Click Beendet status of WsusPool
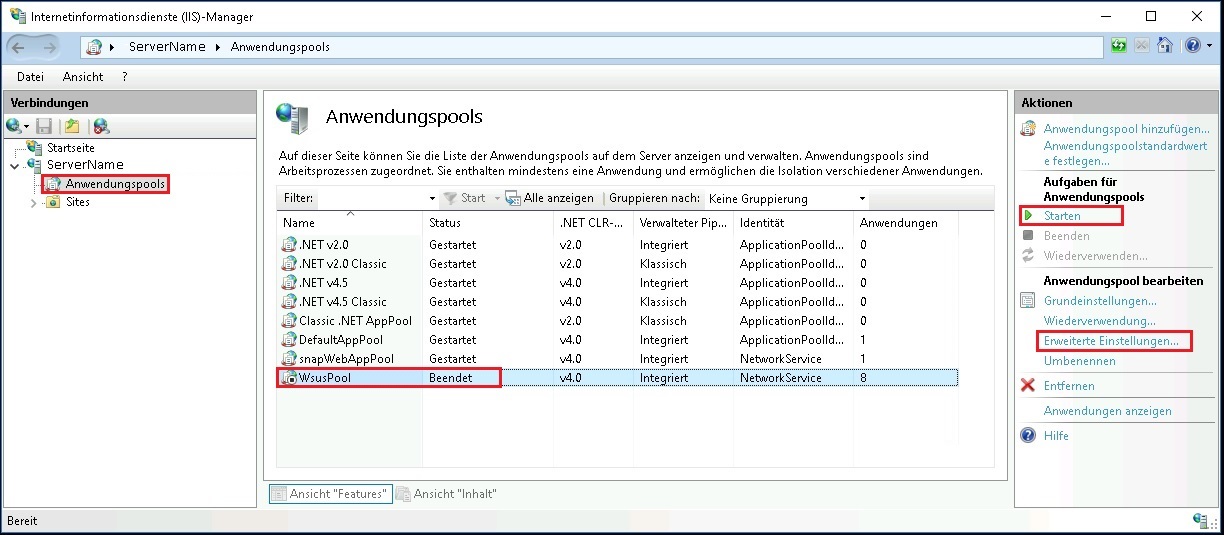1224x535 pixels. pos(451,378)
